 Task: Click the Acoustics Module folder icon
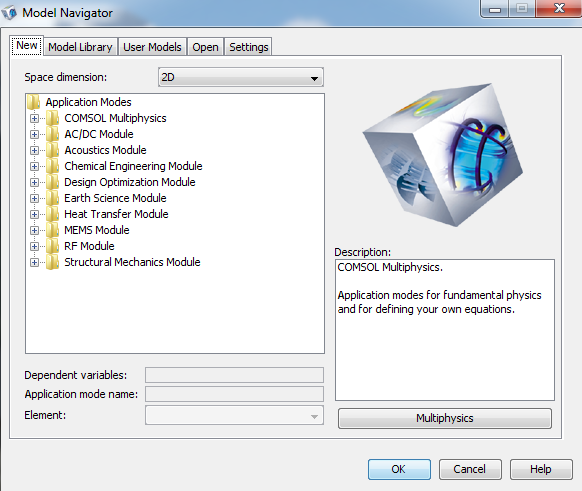coord(53,150)
